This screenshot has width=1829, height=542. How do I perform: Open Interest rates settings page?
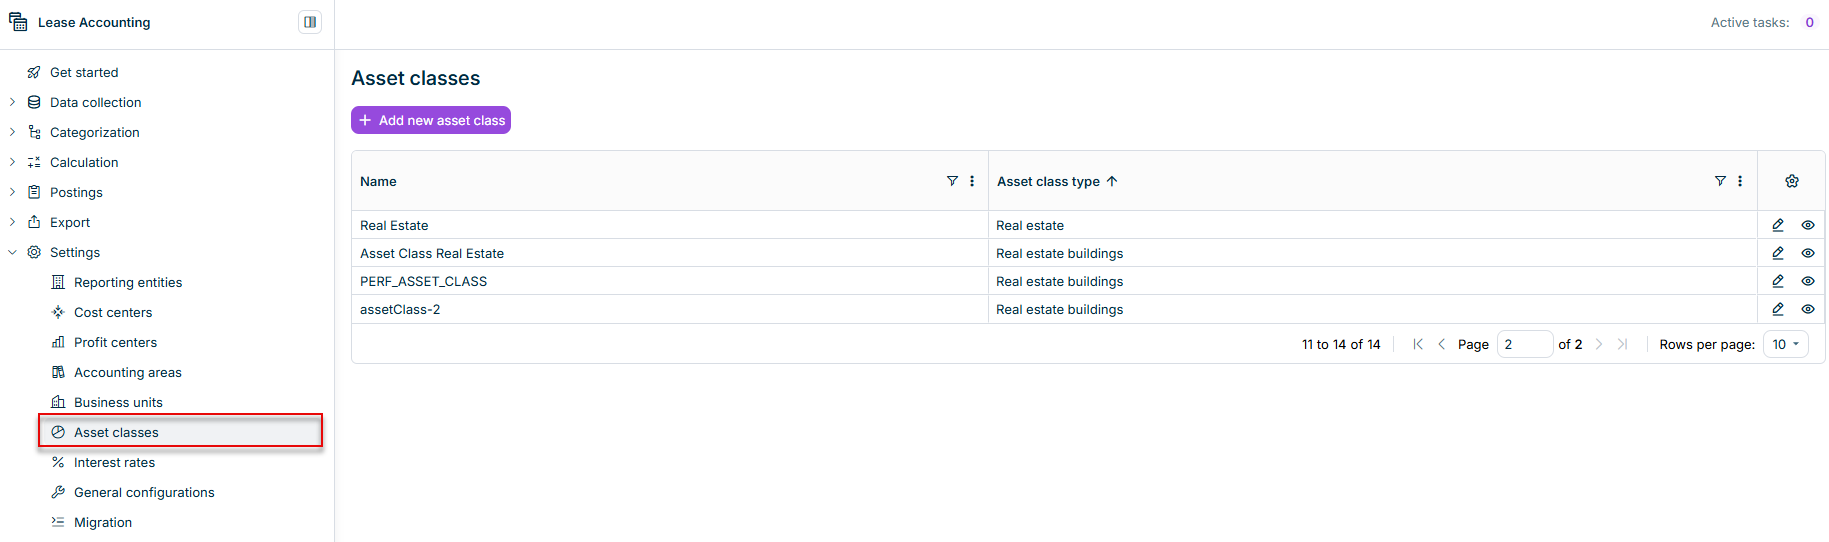114,462
